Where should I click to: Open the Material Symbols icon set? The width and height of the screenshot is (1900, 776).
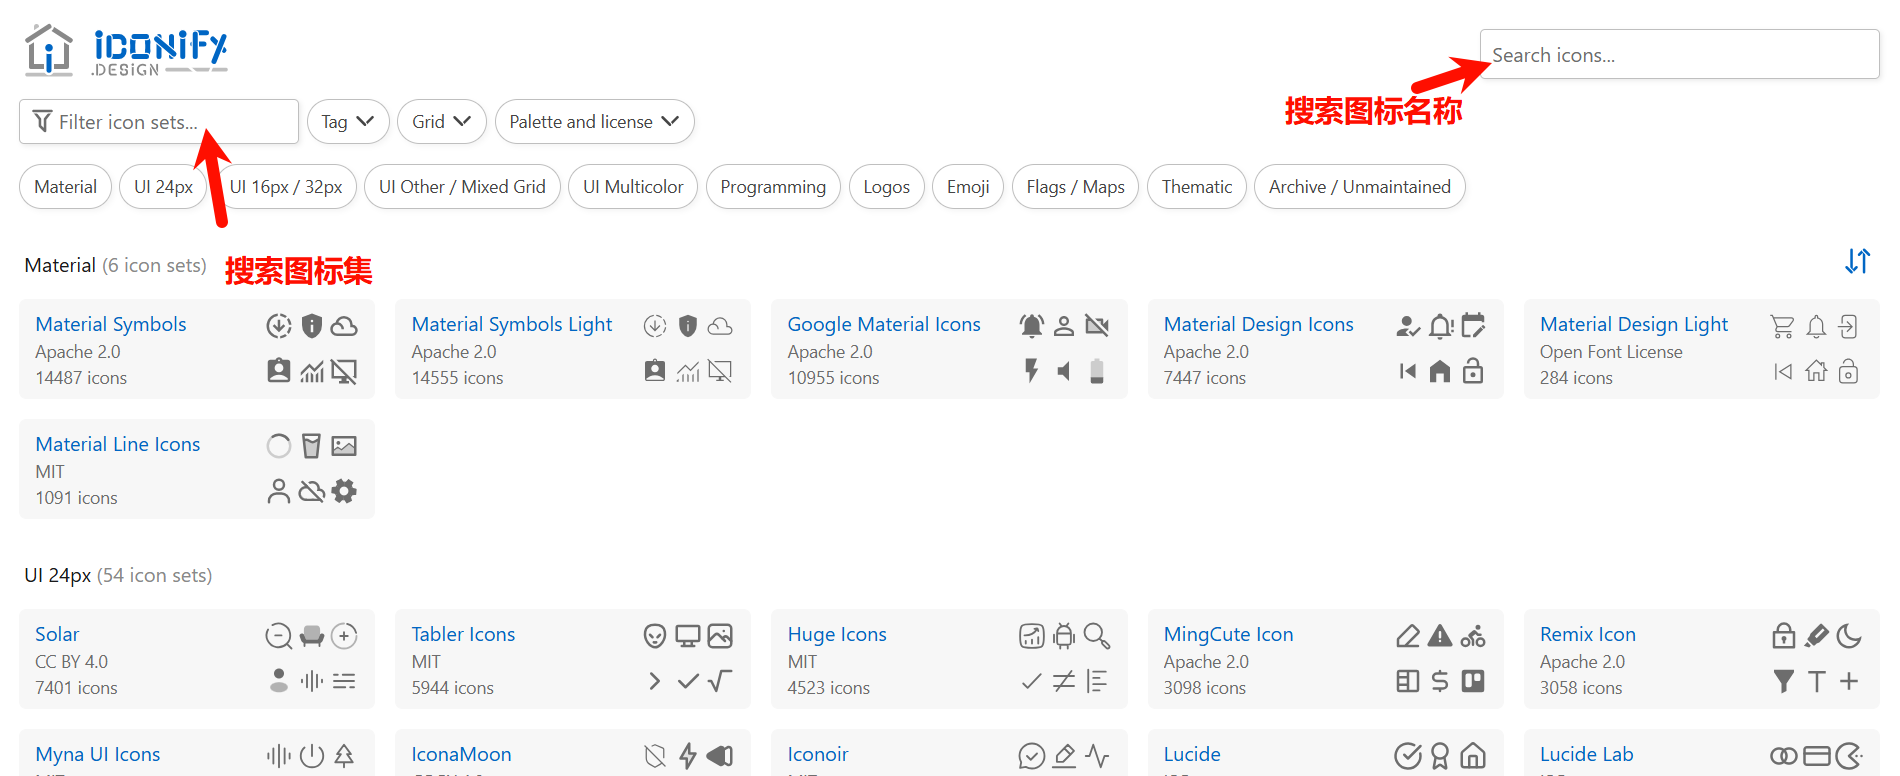click(x=111, y=324)
